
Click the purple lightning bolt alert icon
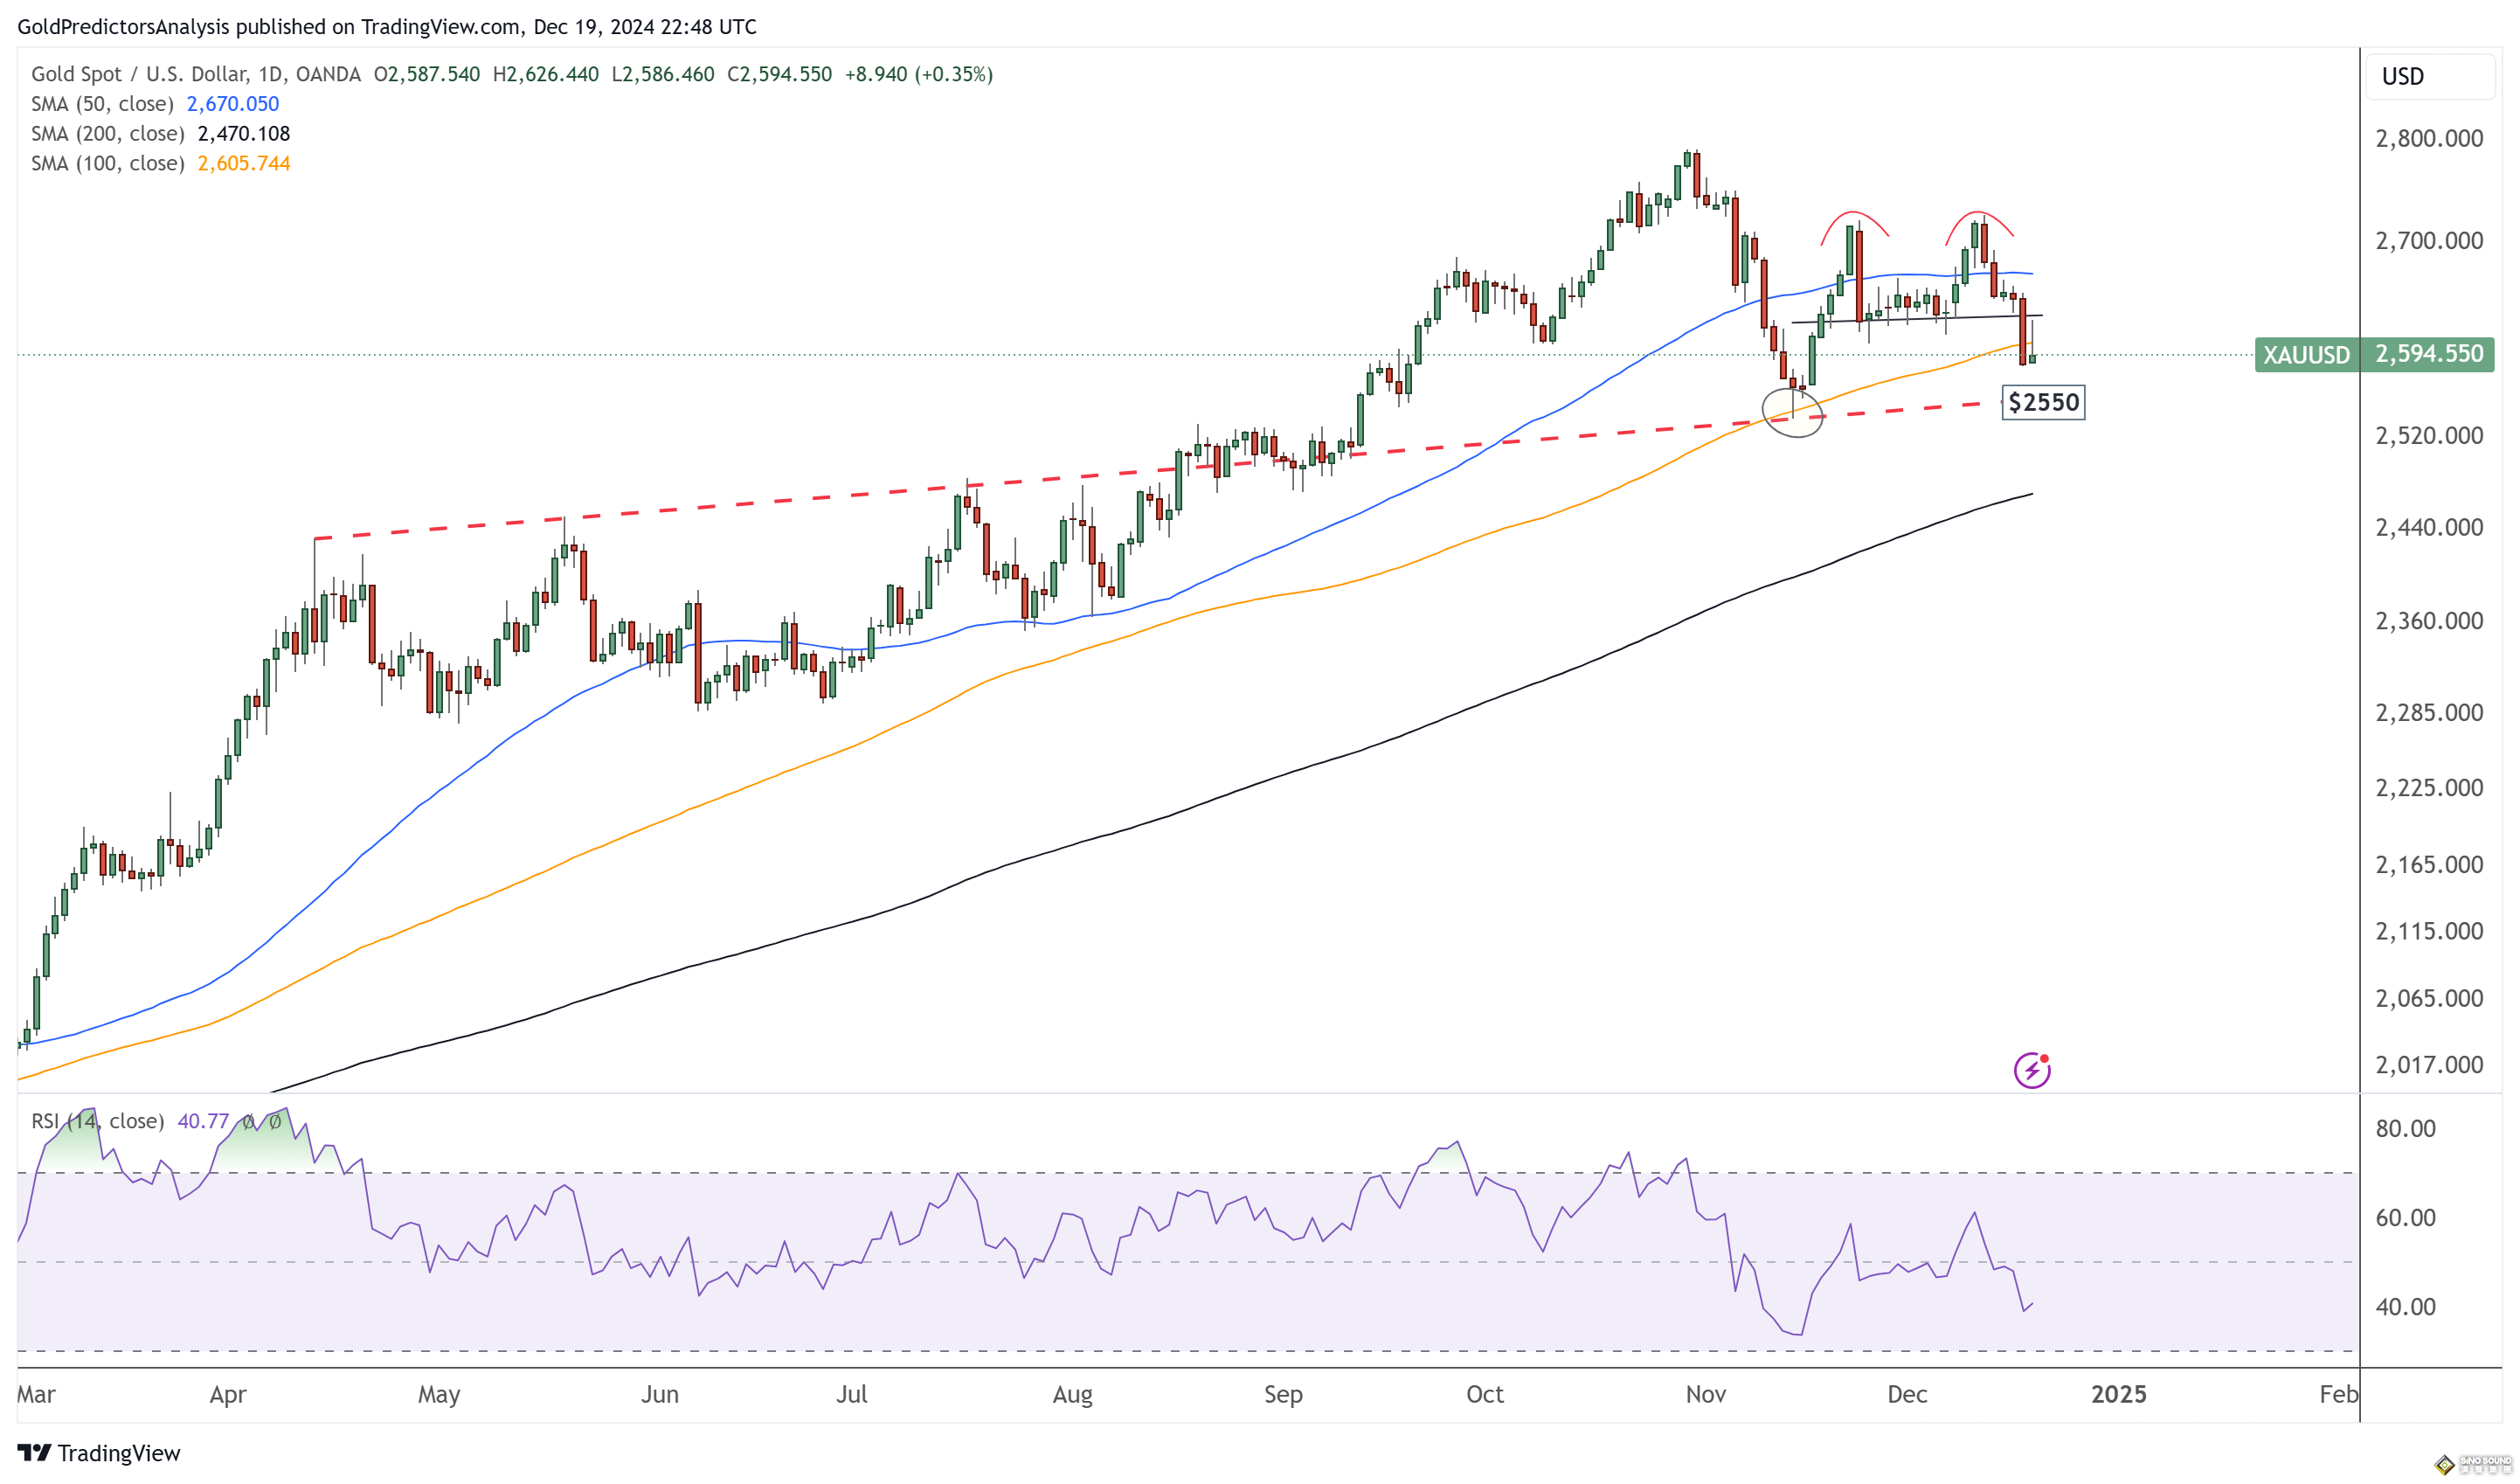pyautogui.click(x=2031, y=1070)
